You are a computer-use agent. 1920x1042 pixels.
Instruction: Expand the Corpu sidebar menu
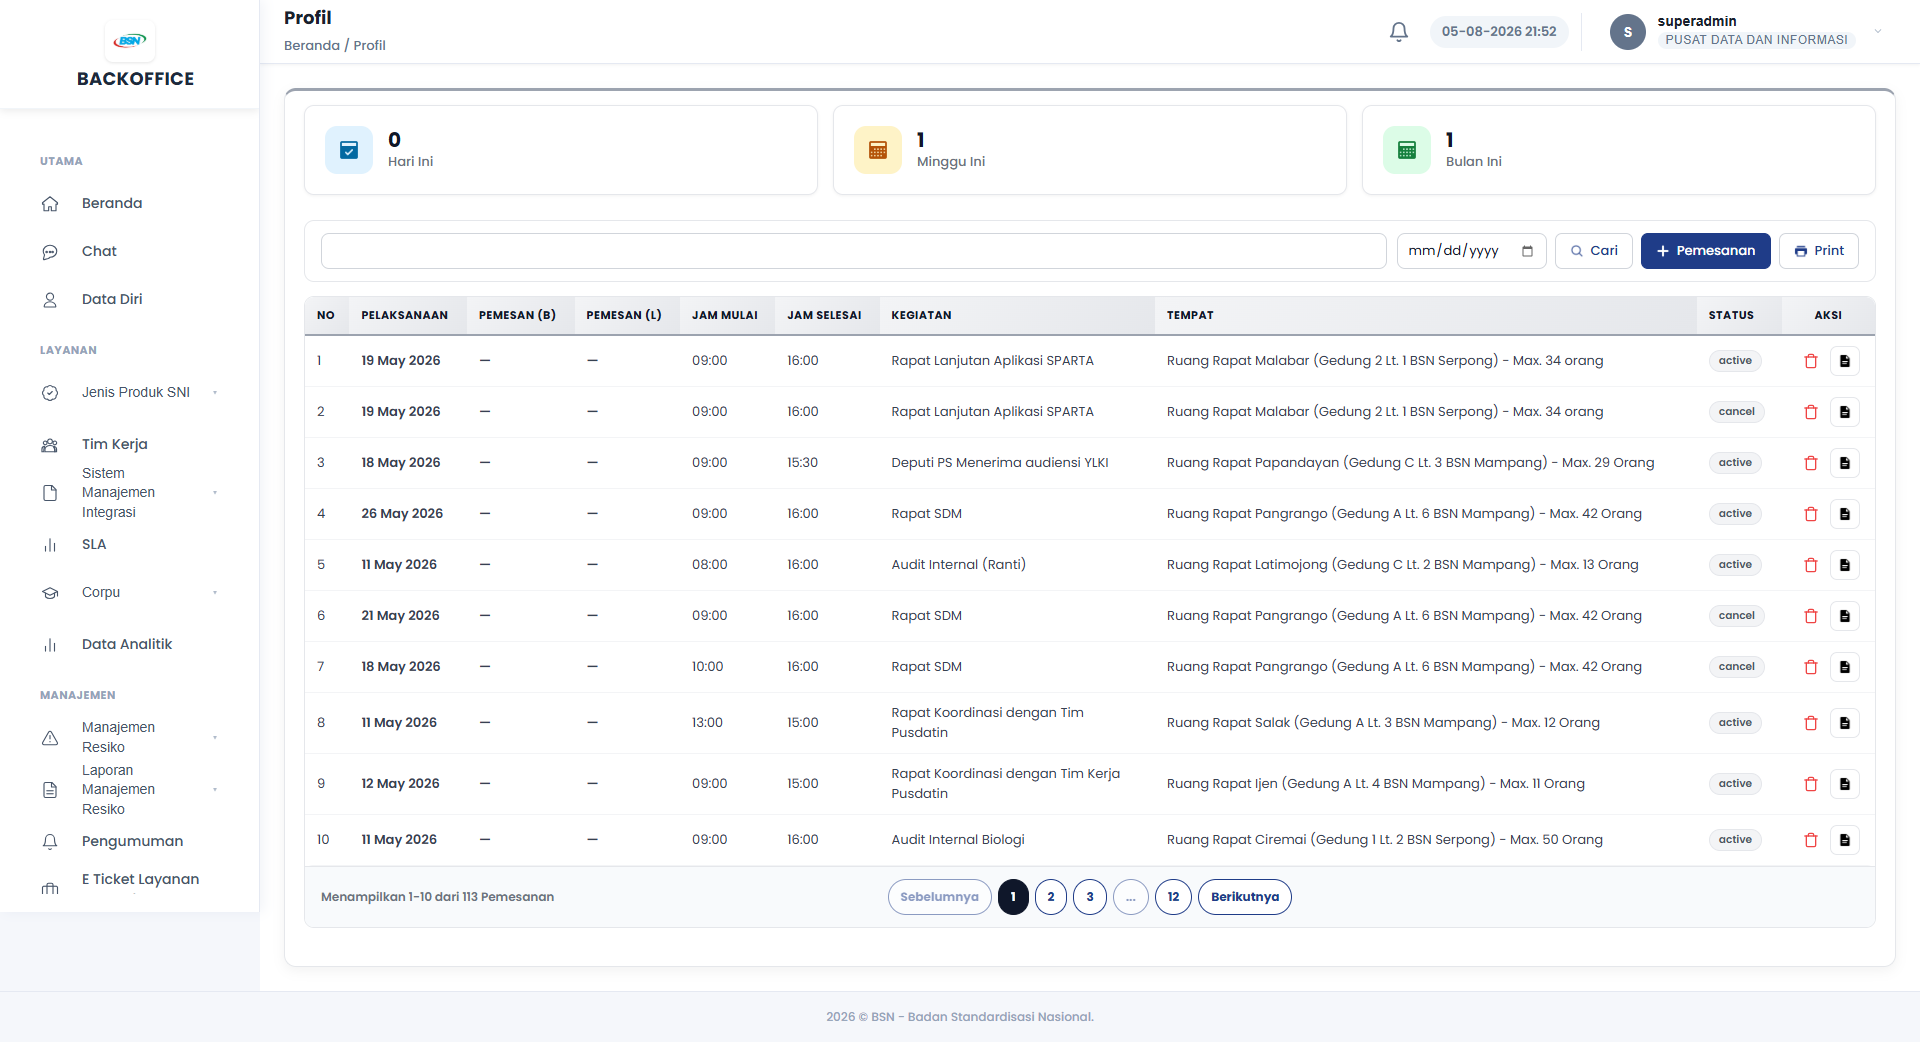click(215, 593)
